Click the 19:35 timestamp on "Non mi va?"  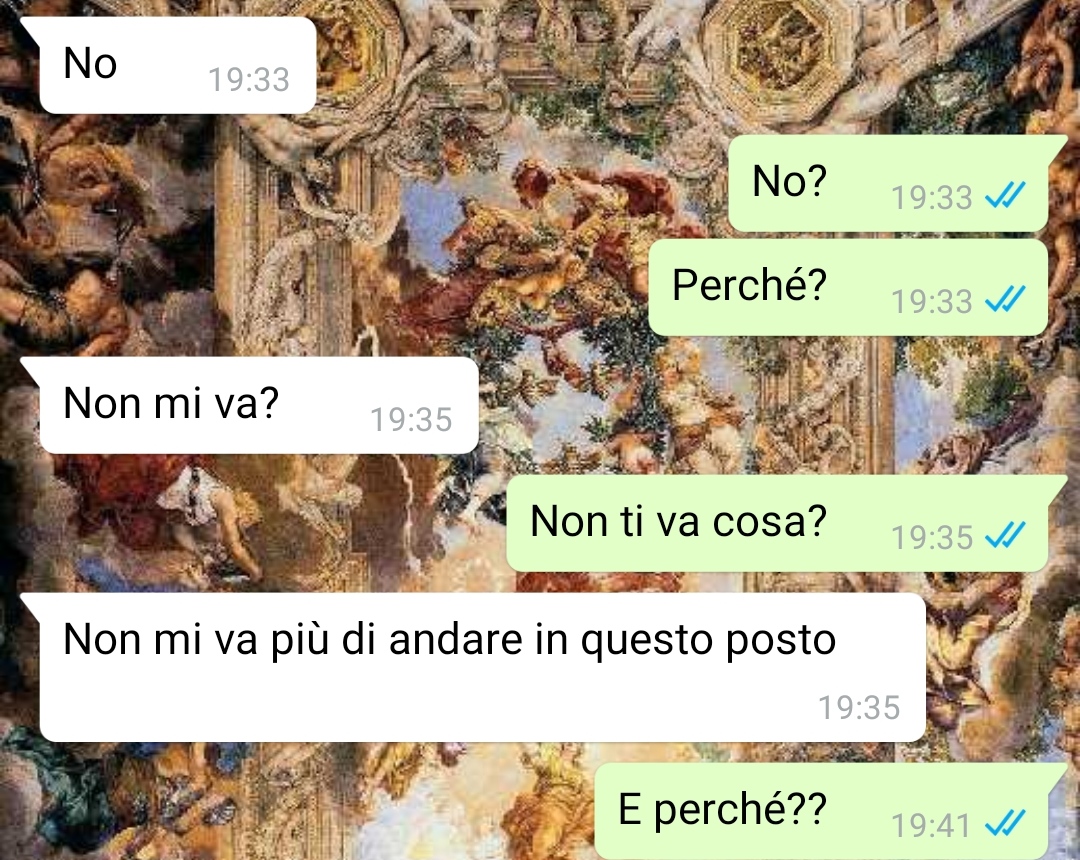pyautogui.click(x=411, y=419)
